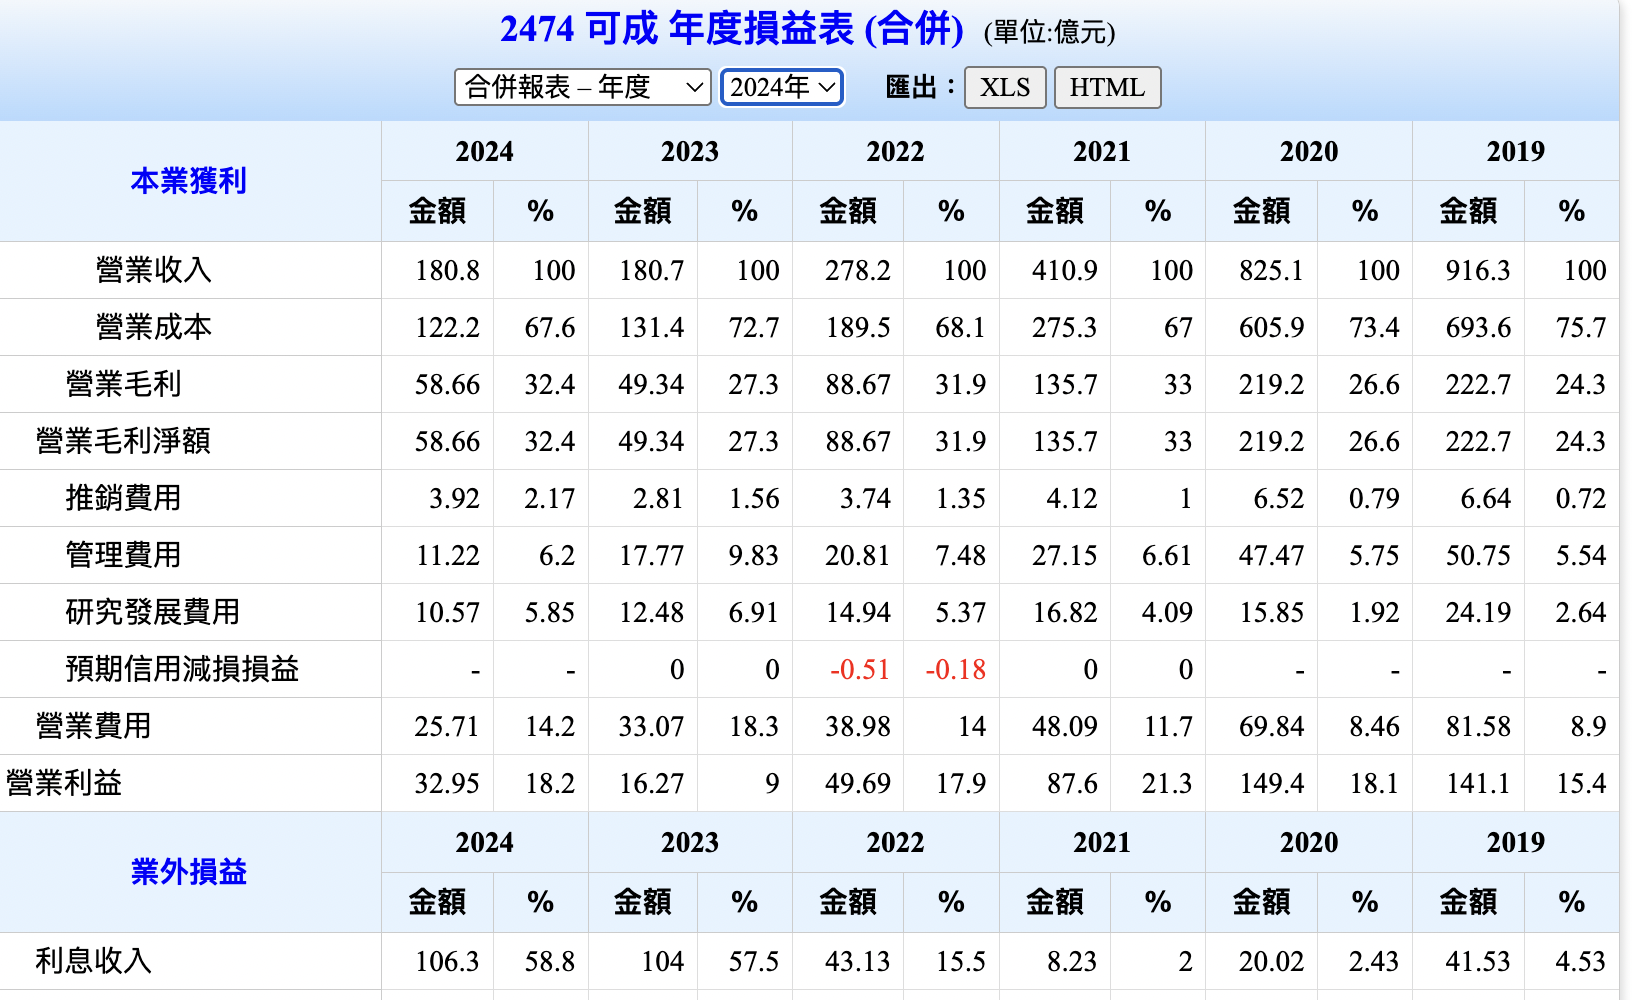Click the 2024 營業利益 value 32.95

[447, 783]
